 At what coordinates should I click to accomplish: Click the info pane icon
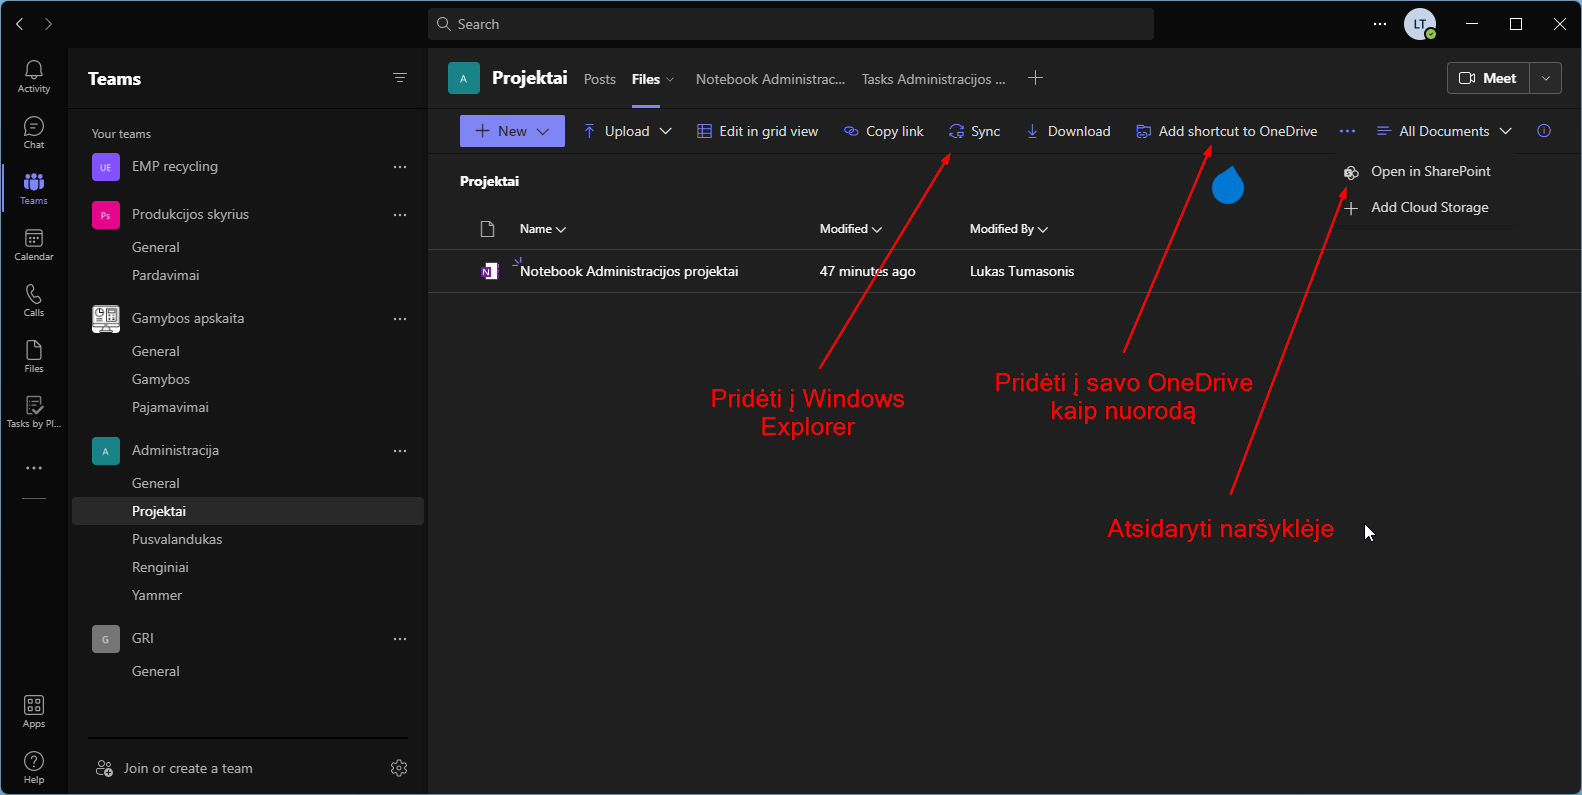click(1544, 131)
